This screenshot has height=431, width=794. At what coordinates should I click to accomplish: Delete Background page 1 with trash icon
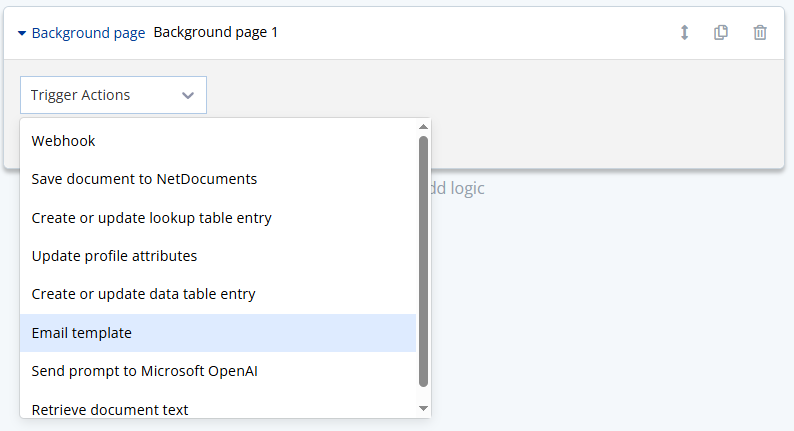[760, 32]
